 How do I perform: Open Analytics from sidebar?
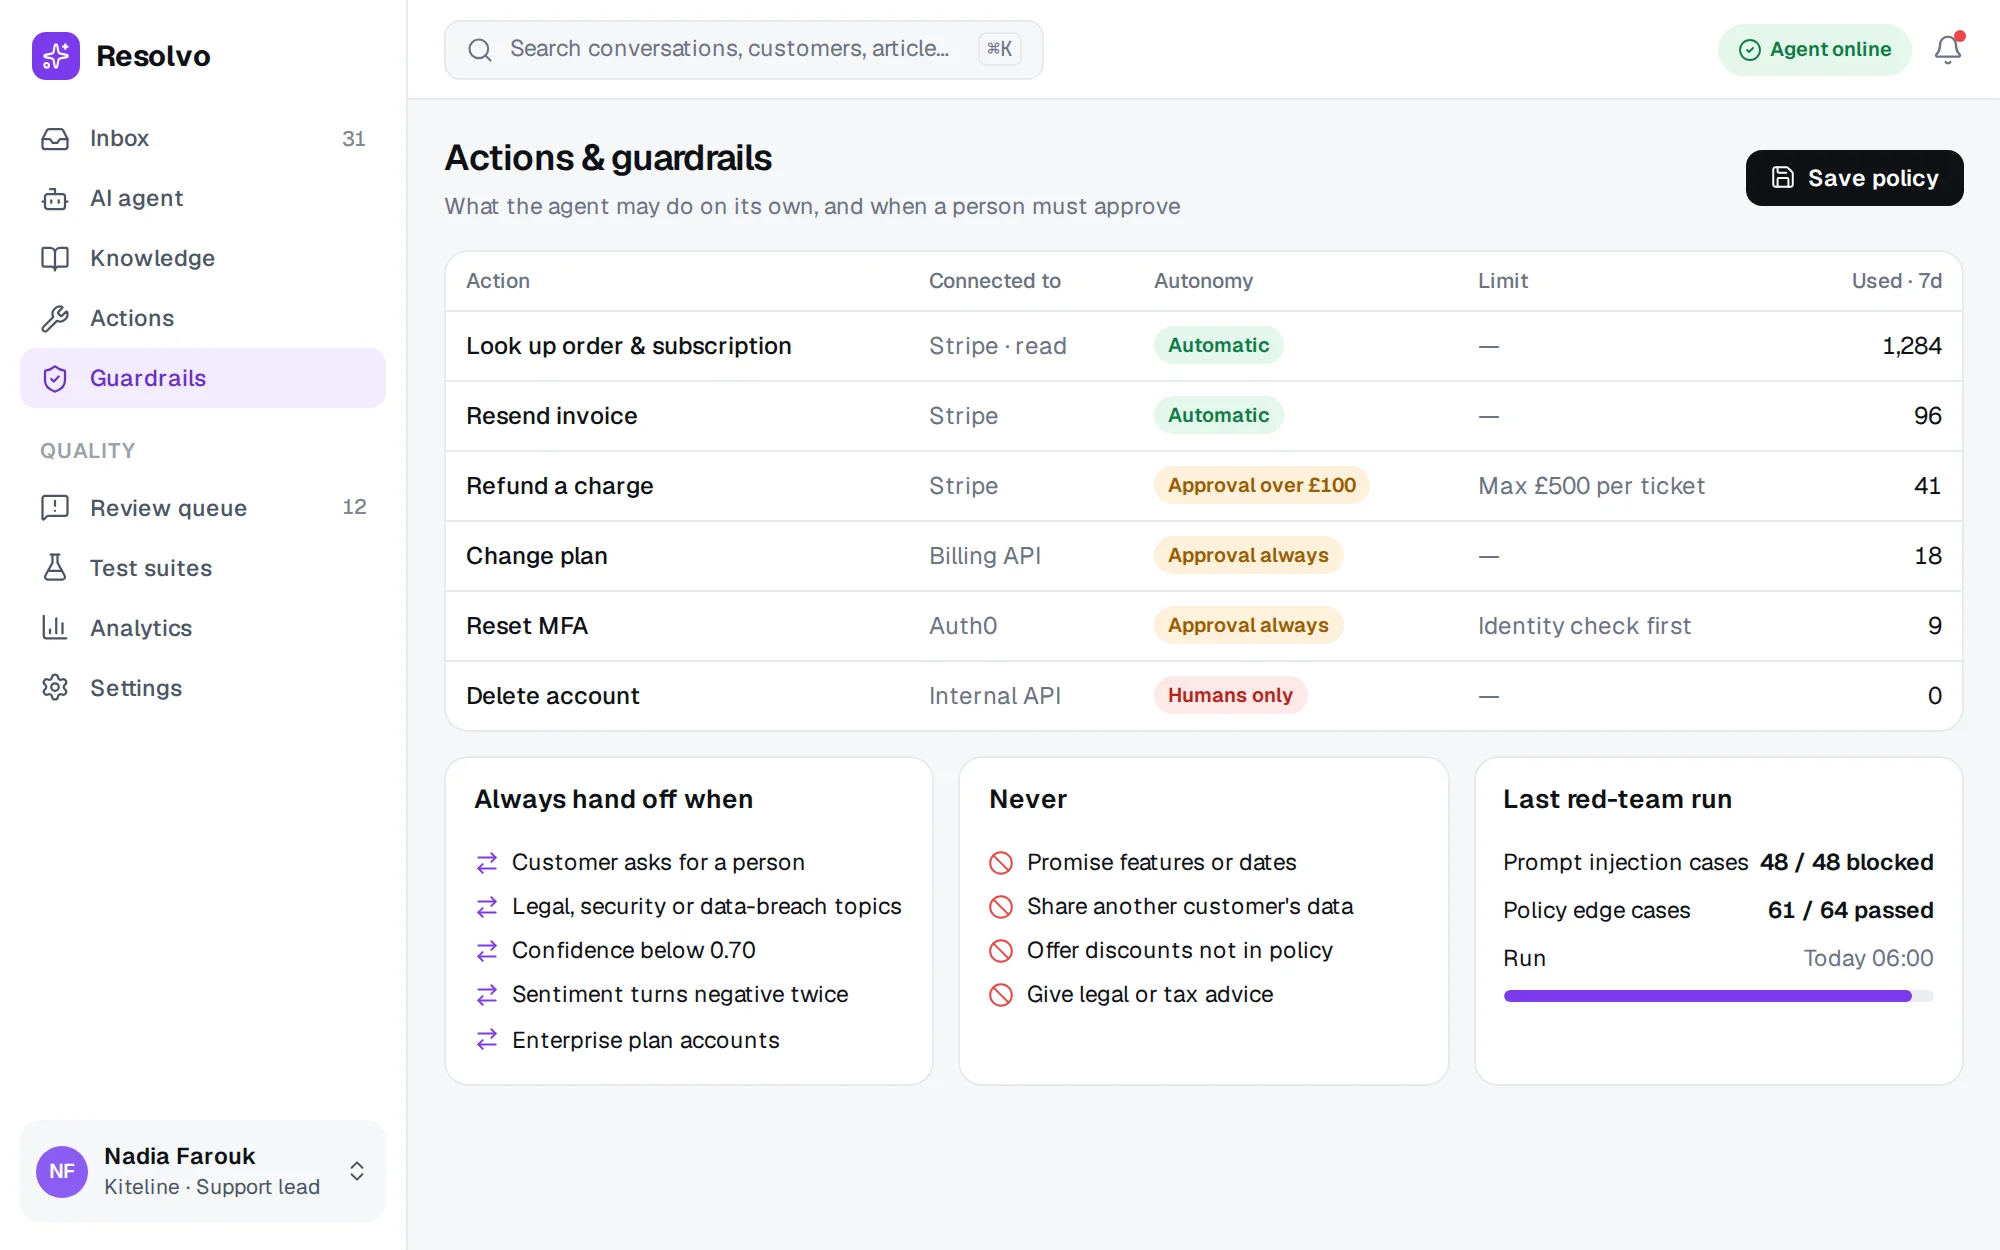(x=203, y=628)
